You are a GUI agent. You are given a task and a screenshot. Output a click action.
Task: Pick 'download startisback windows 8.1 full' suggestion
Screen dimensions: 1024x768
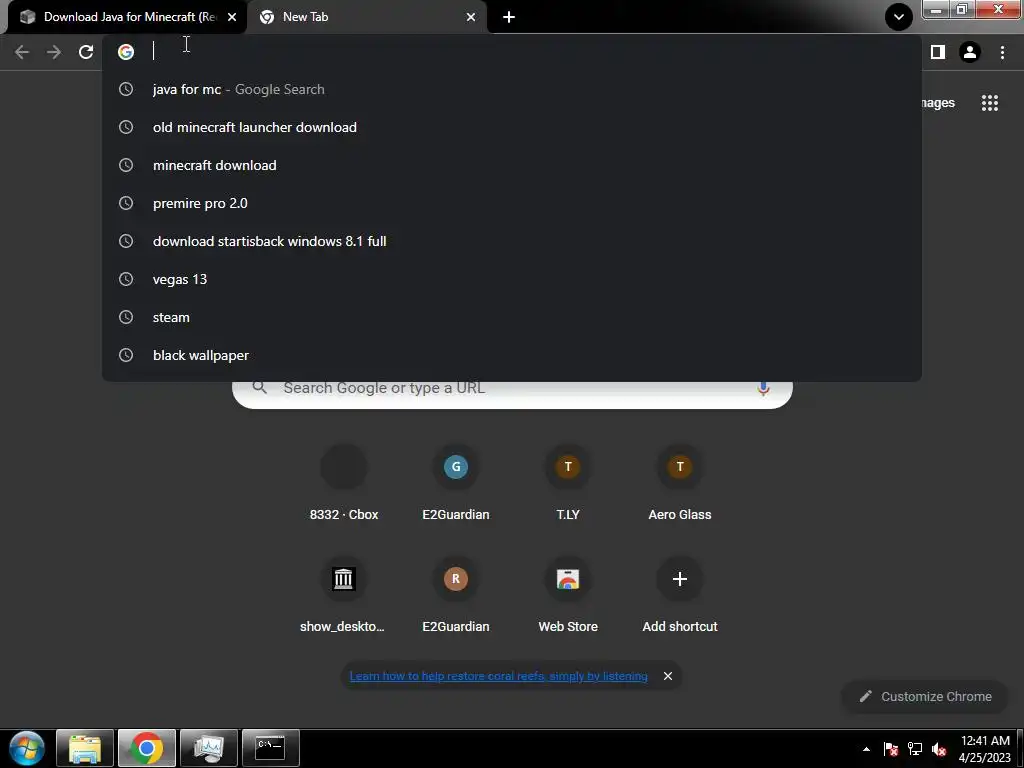(x=511, y=241)
